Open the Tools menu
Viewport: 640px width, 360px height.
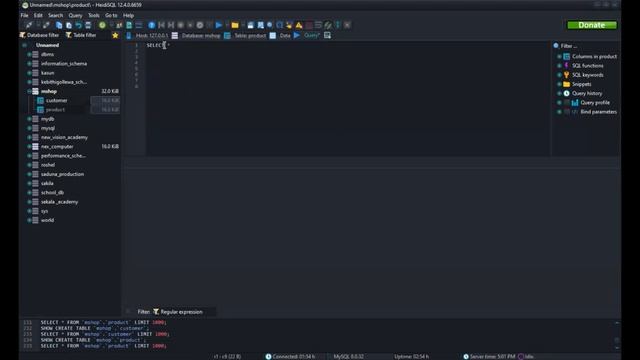(93, 16)
